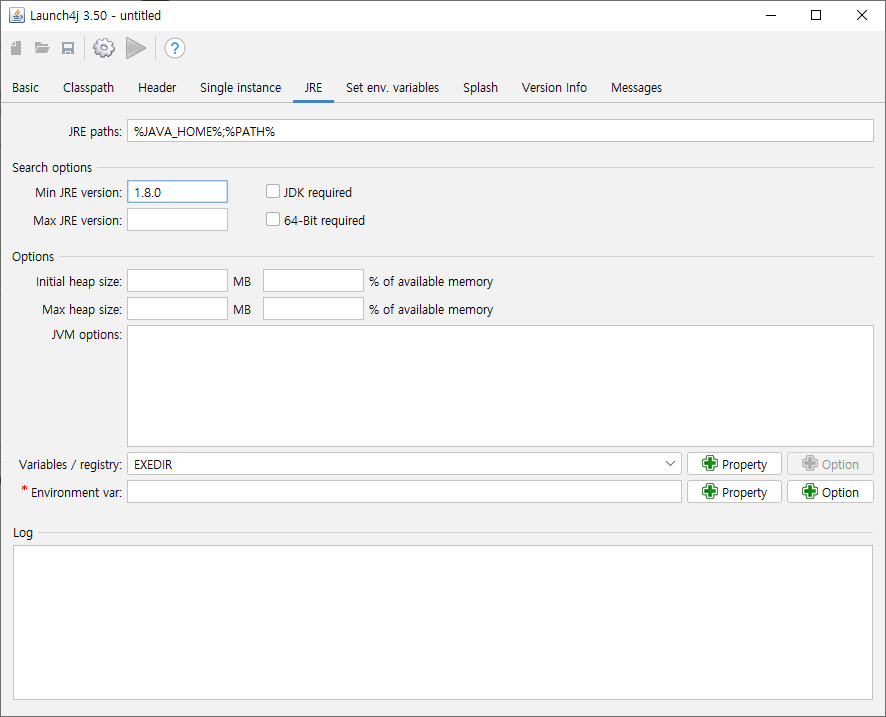Image resolution: width=886 pixels, height=717 pixels.
Task: Open the Set env. variables tab
Action: (392, 88)
